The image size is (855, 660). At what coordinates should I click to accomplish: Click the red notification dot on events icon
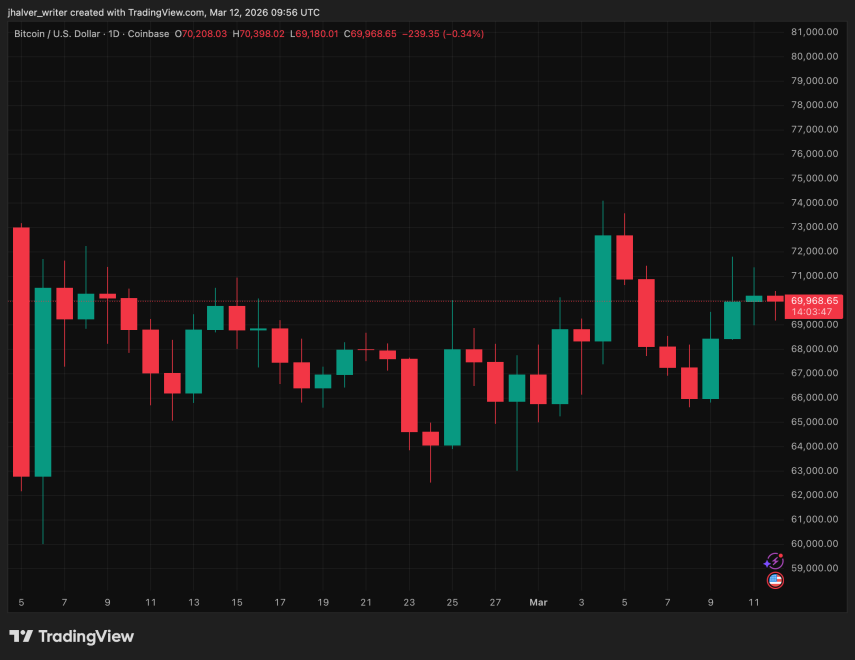pyautogui.click(x=779, y=556)
